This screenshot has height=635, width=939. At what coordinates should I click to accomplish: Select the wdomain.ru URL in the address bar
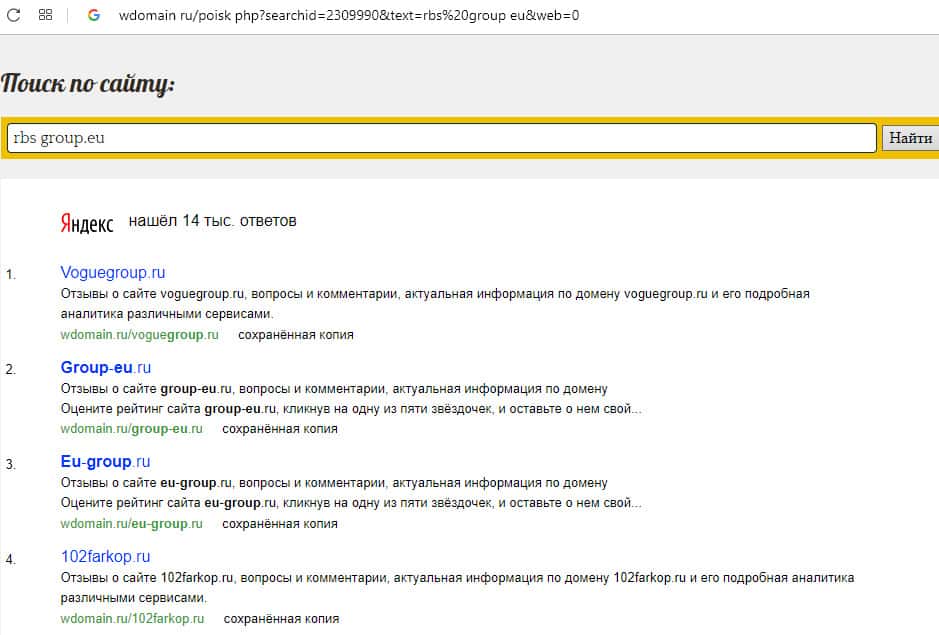point(349,16)
